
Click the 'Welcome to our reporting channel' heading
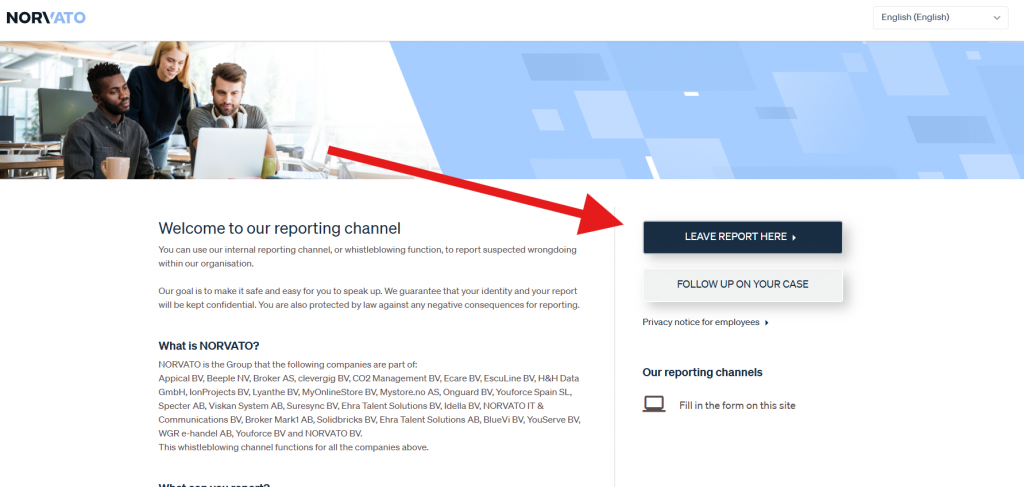pos(279,228)
